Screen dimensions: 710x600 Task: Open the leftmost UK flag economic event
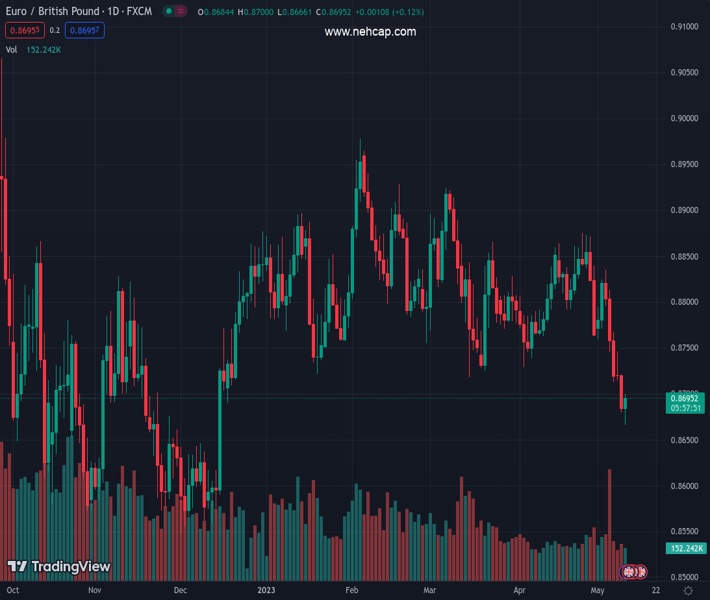coord(629,571)
